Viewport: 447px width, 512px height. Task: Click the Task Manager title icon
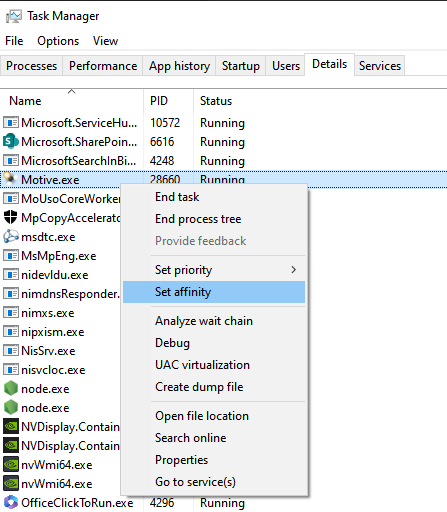tap(14, 16)
